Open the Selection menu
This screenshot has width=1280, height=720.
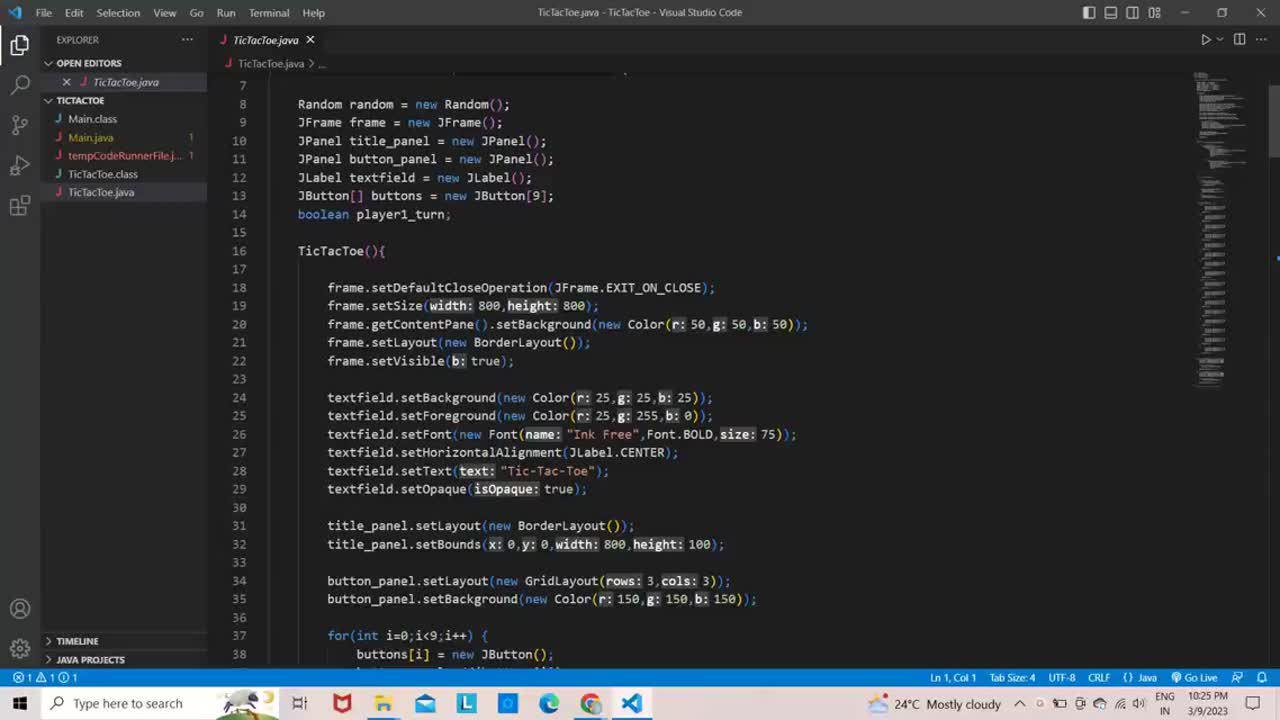pyautogui.click(x=118, y=13)
